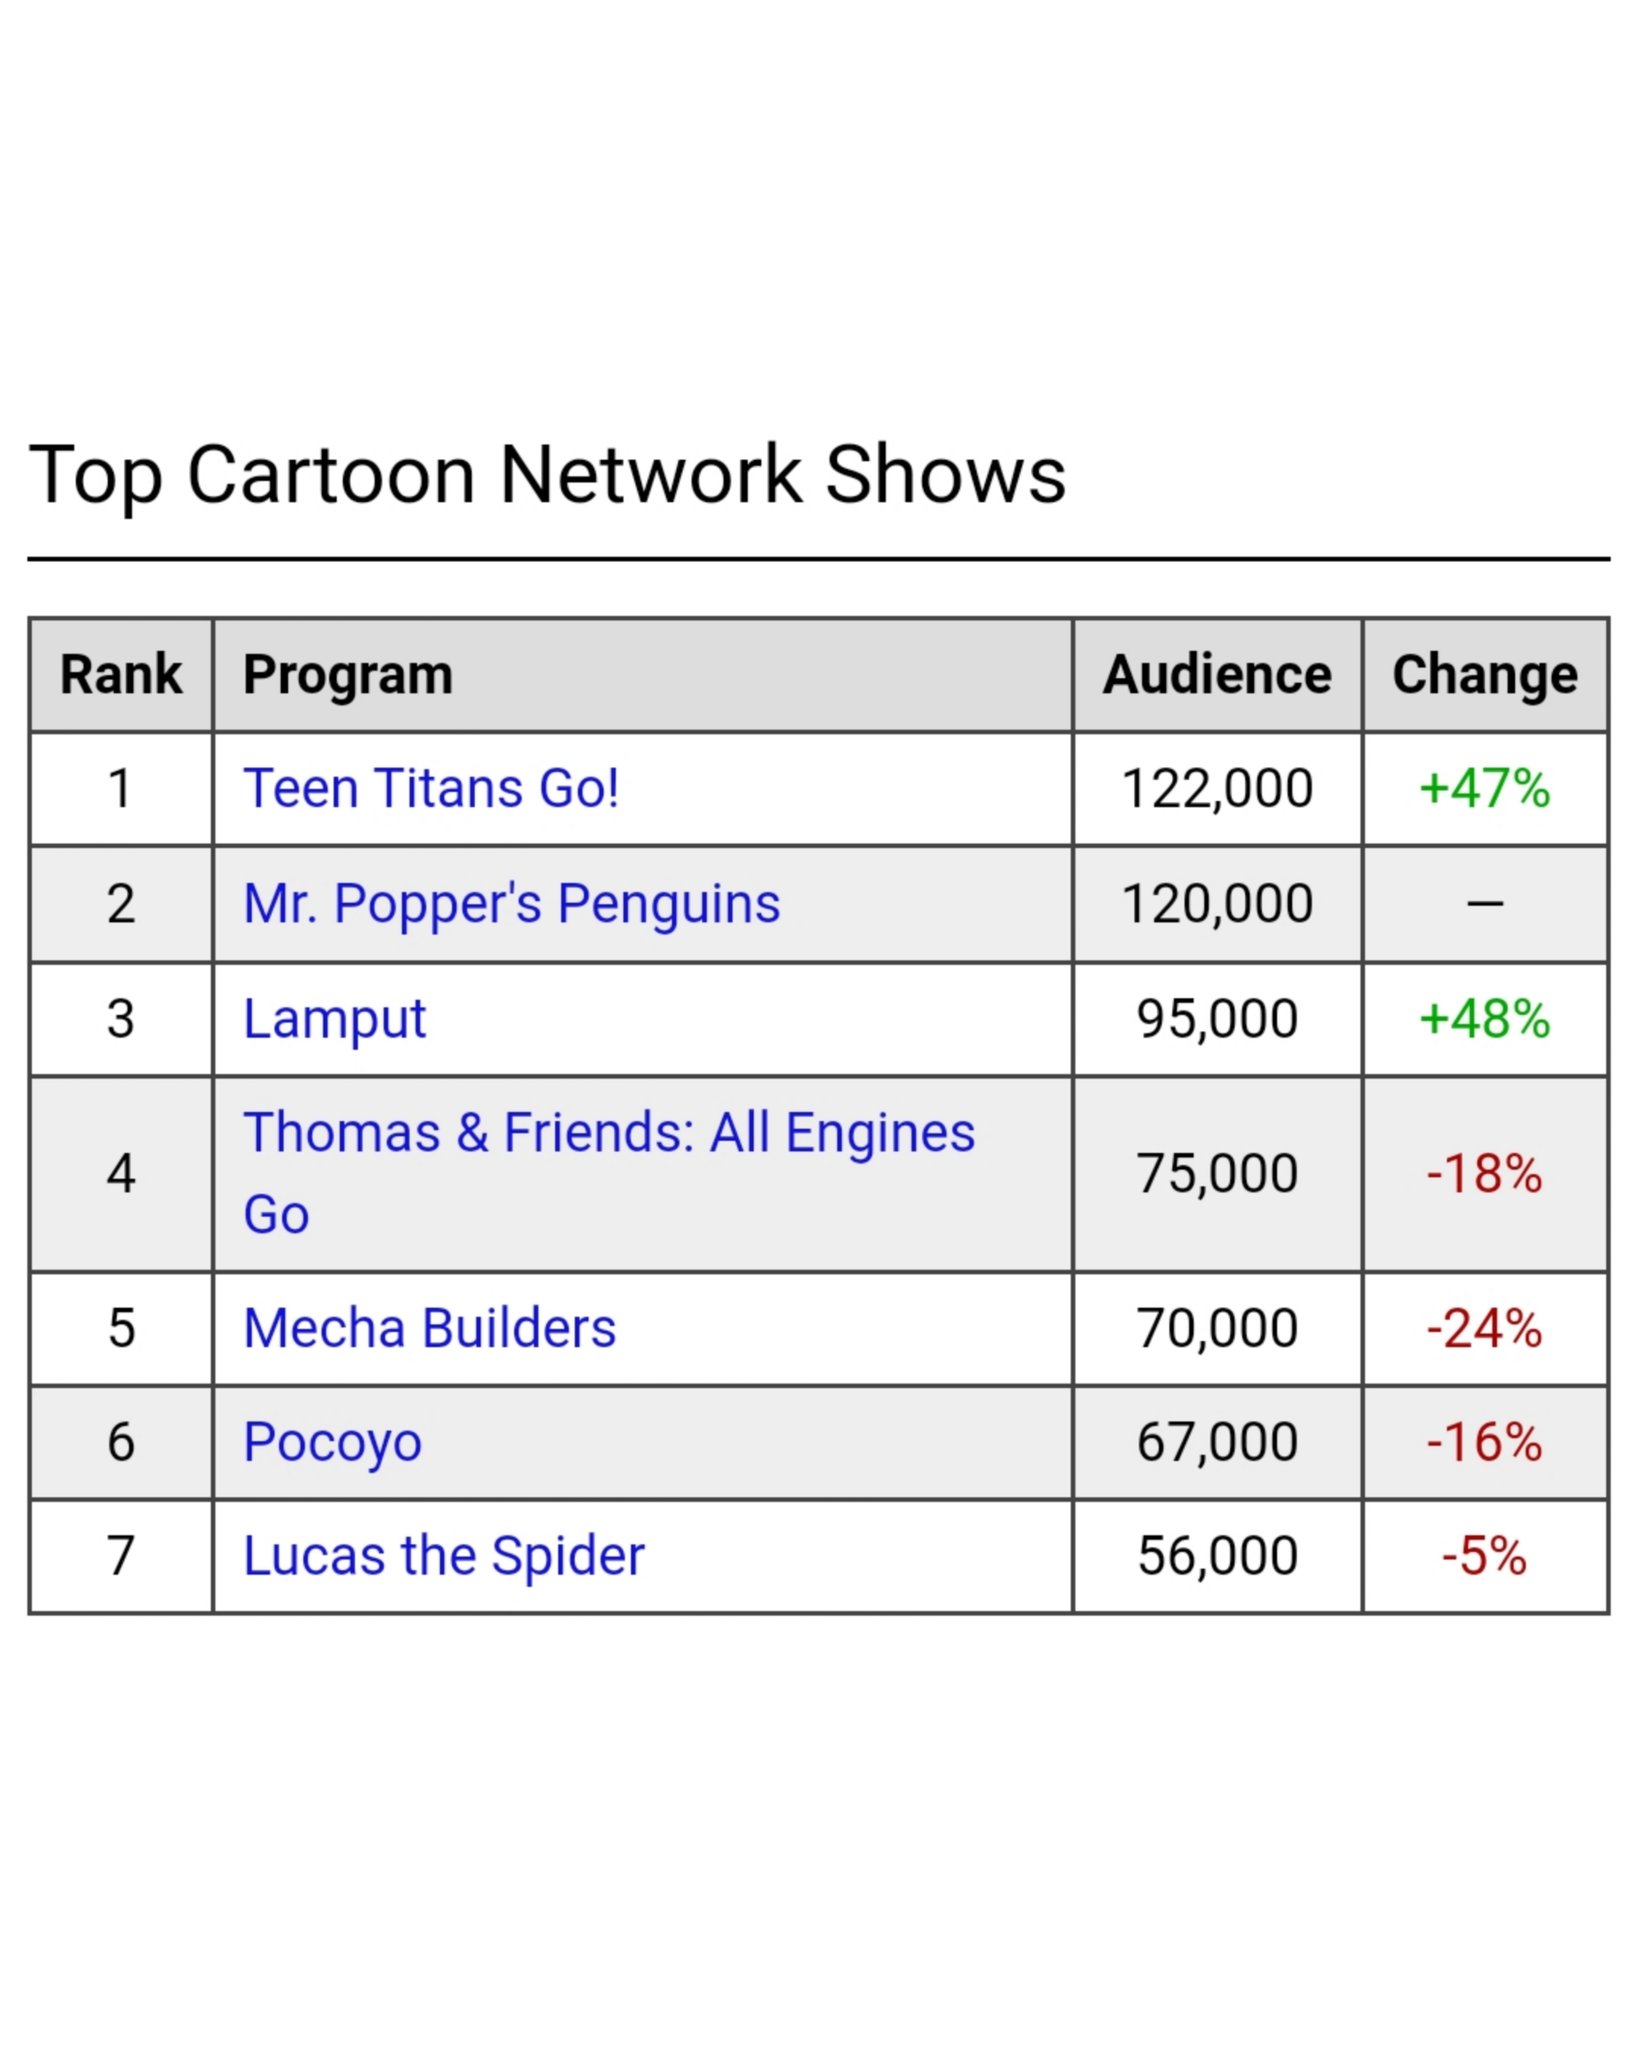This screenshot has width=1638, height=2048.
Task: Click the 56,000 audience figure
Action: point(1216,1556)
